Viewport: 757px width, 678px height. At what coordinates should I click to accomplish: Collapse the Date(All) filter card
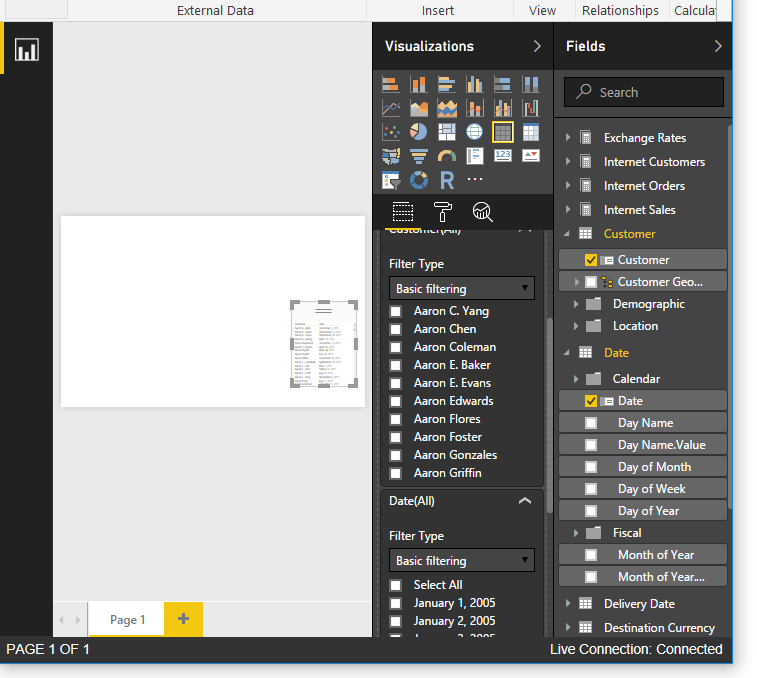(x=525, y=501)
